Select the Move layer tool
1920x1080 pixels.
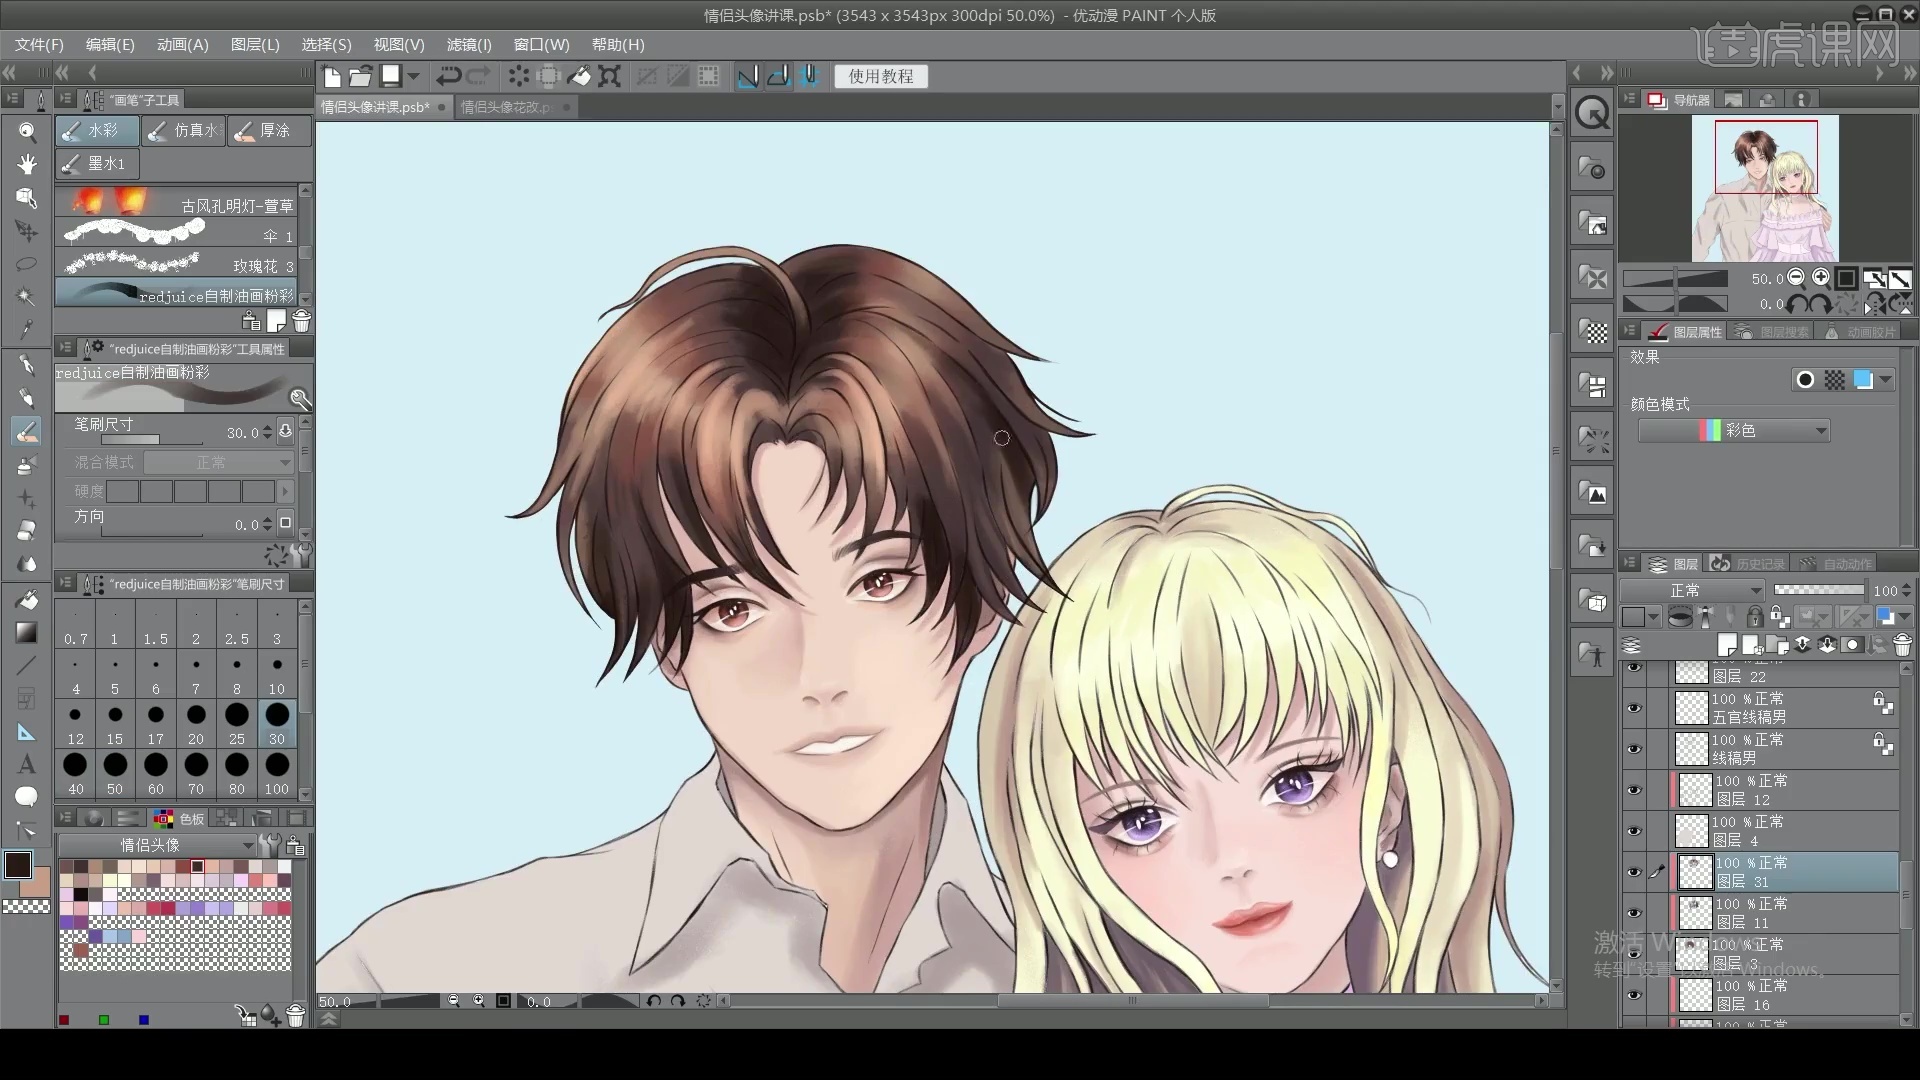27,231
